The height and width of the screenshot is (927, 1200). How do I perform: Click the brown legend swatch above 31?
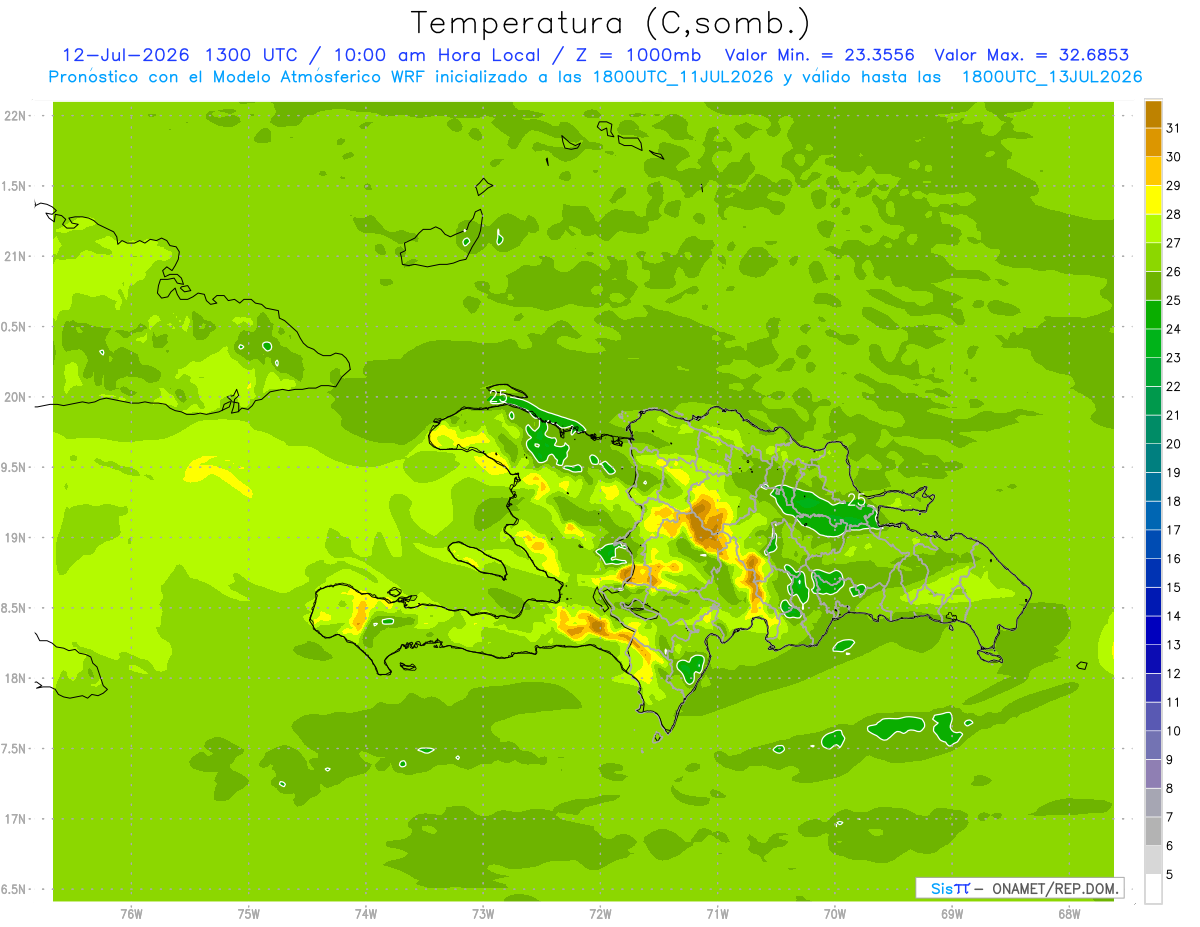(1153, 113)
